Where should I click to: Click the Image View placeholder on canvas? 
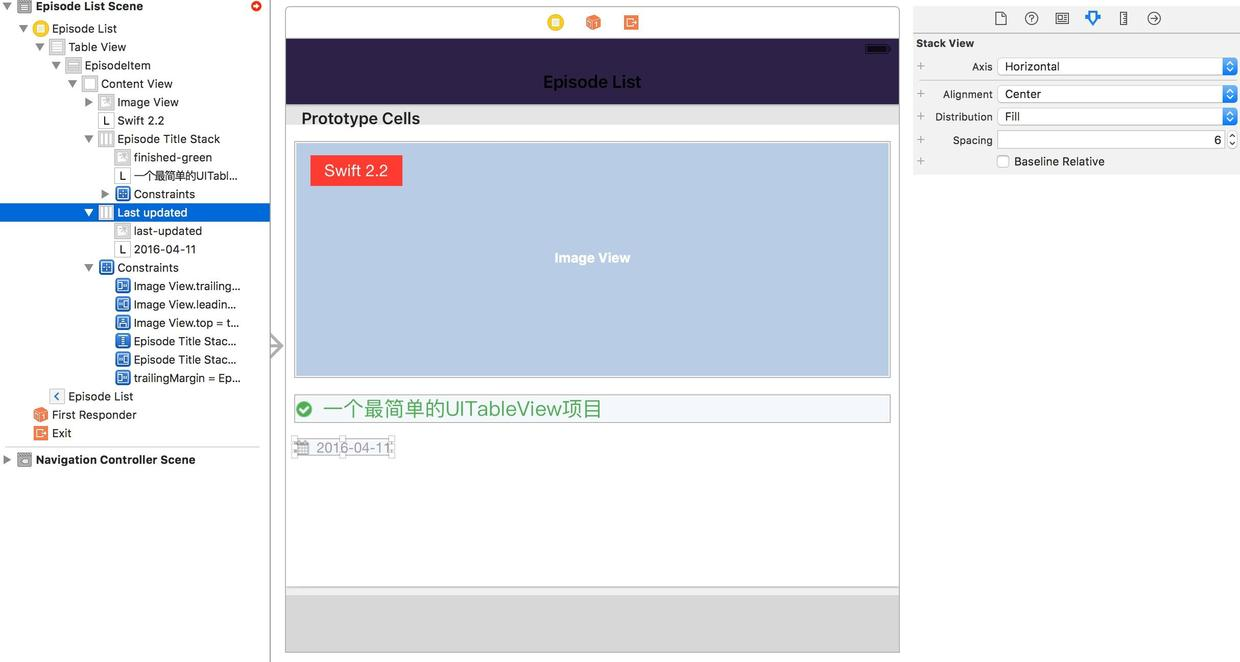coord(592,258)
